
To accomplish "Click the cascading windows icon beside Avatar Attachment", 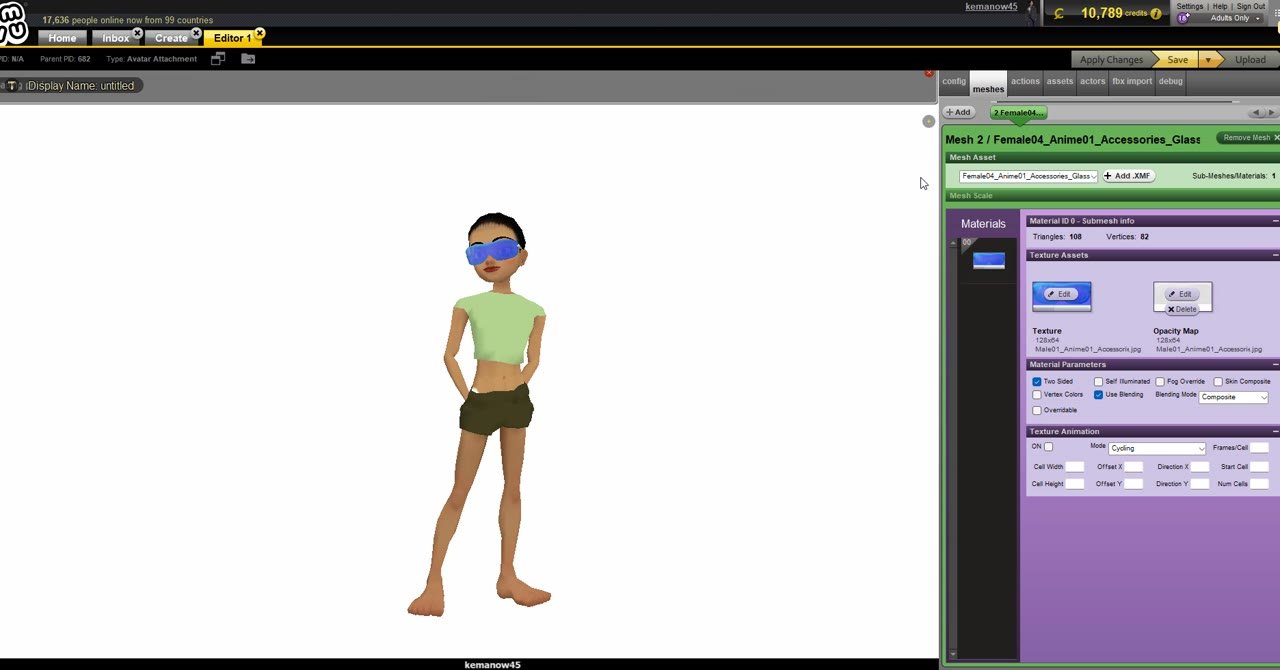I will pyautogui.click(x=218, y=59).
